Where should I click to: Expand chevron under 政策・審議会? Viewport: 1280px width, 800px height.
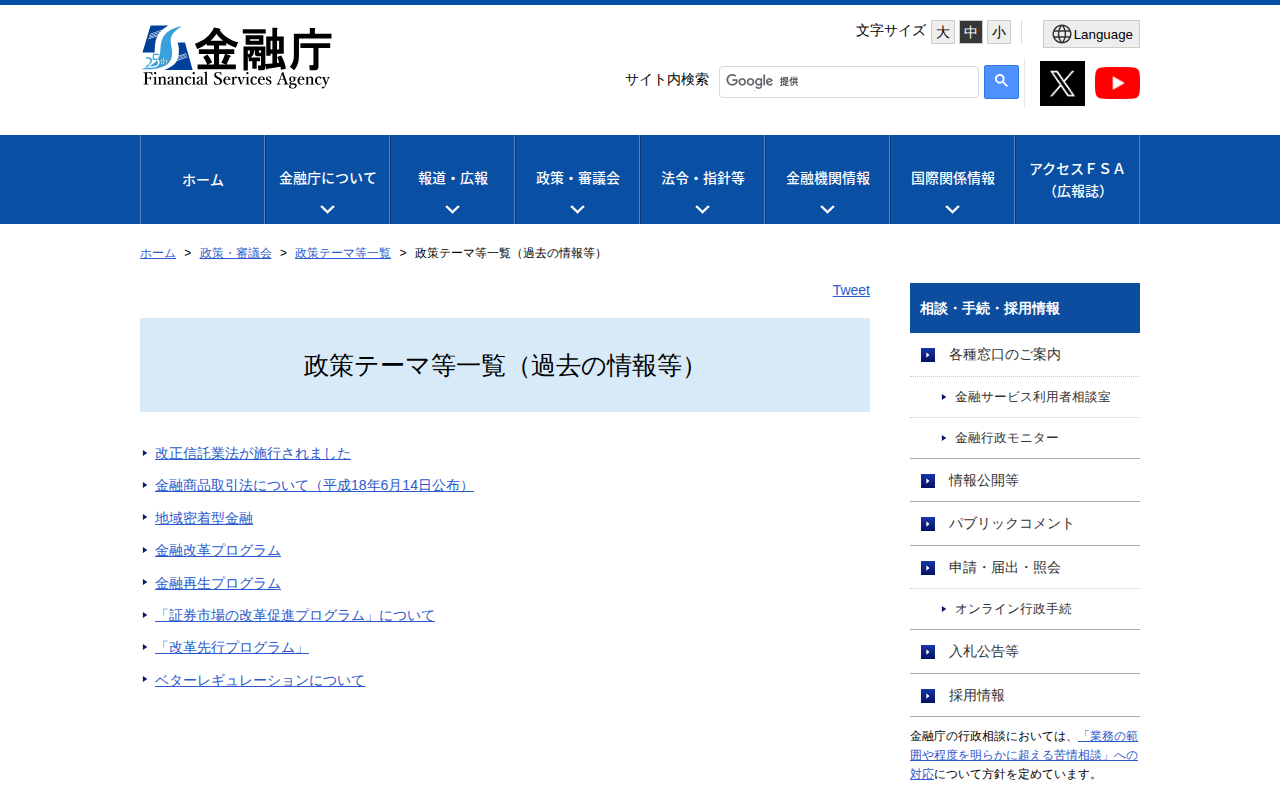577,210
